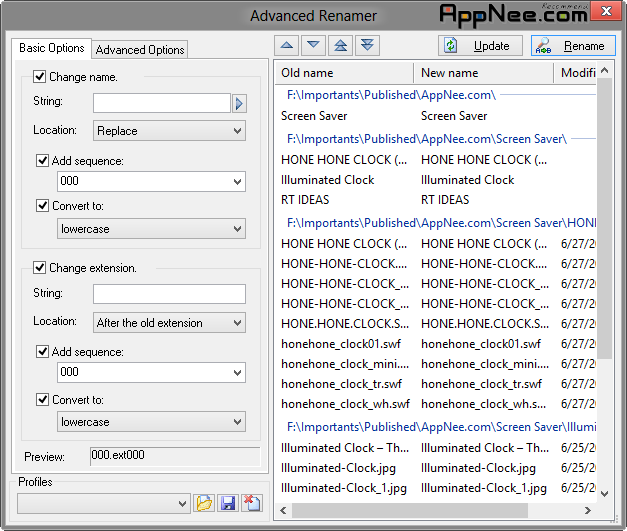Move selected item to the top
The image size is (627, 531).
[x=340, y=45]
